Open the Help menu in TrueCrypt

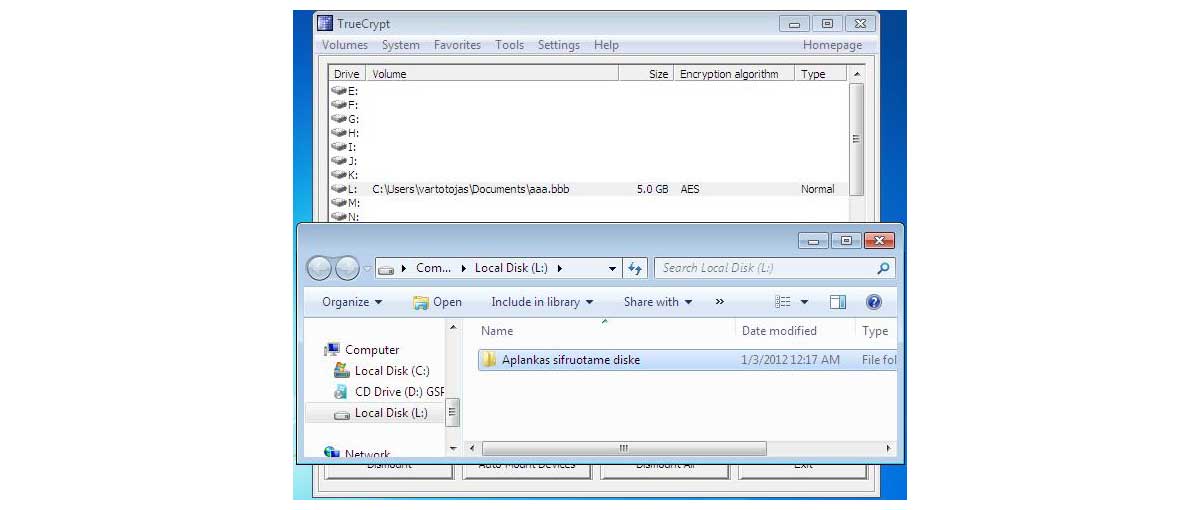pyautogui.click(x=606, y=45)
